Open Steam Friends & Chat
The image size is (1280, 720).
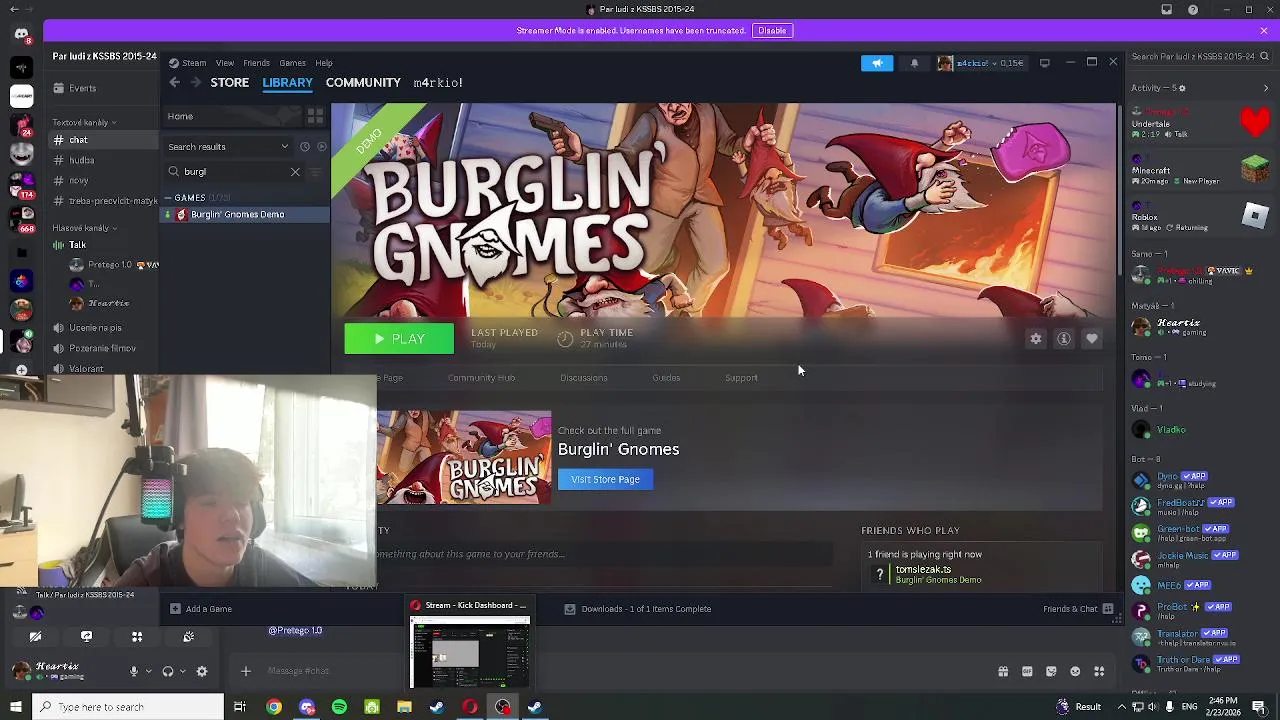(x=1077, y=609)
